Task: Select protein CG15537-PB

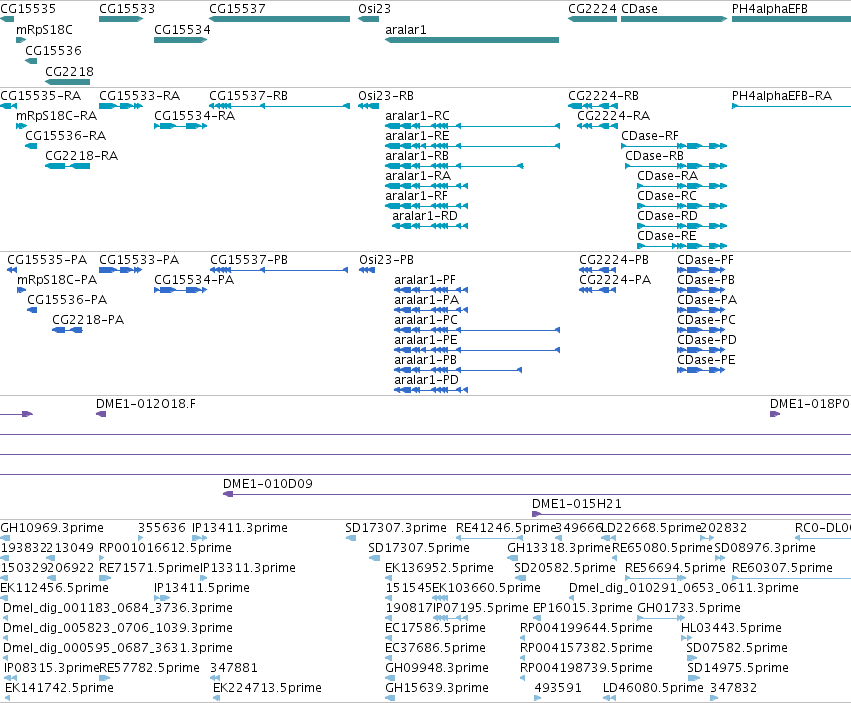Action: [279, 270]
